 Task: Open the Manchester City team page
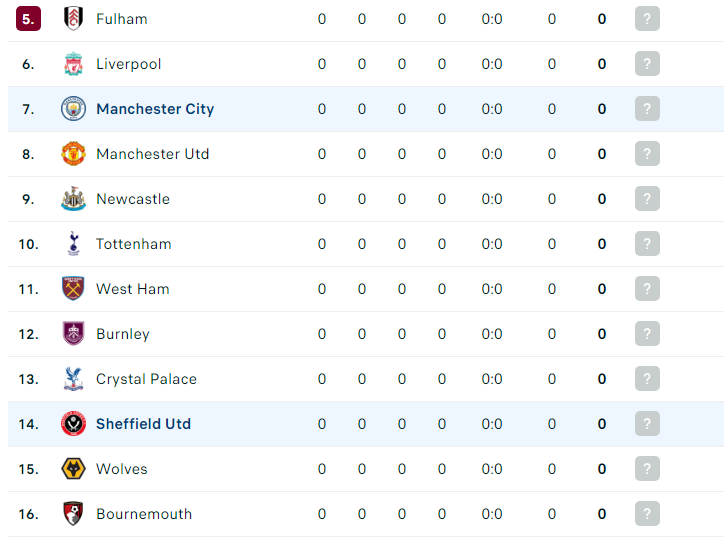[x=155, y=109]
